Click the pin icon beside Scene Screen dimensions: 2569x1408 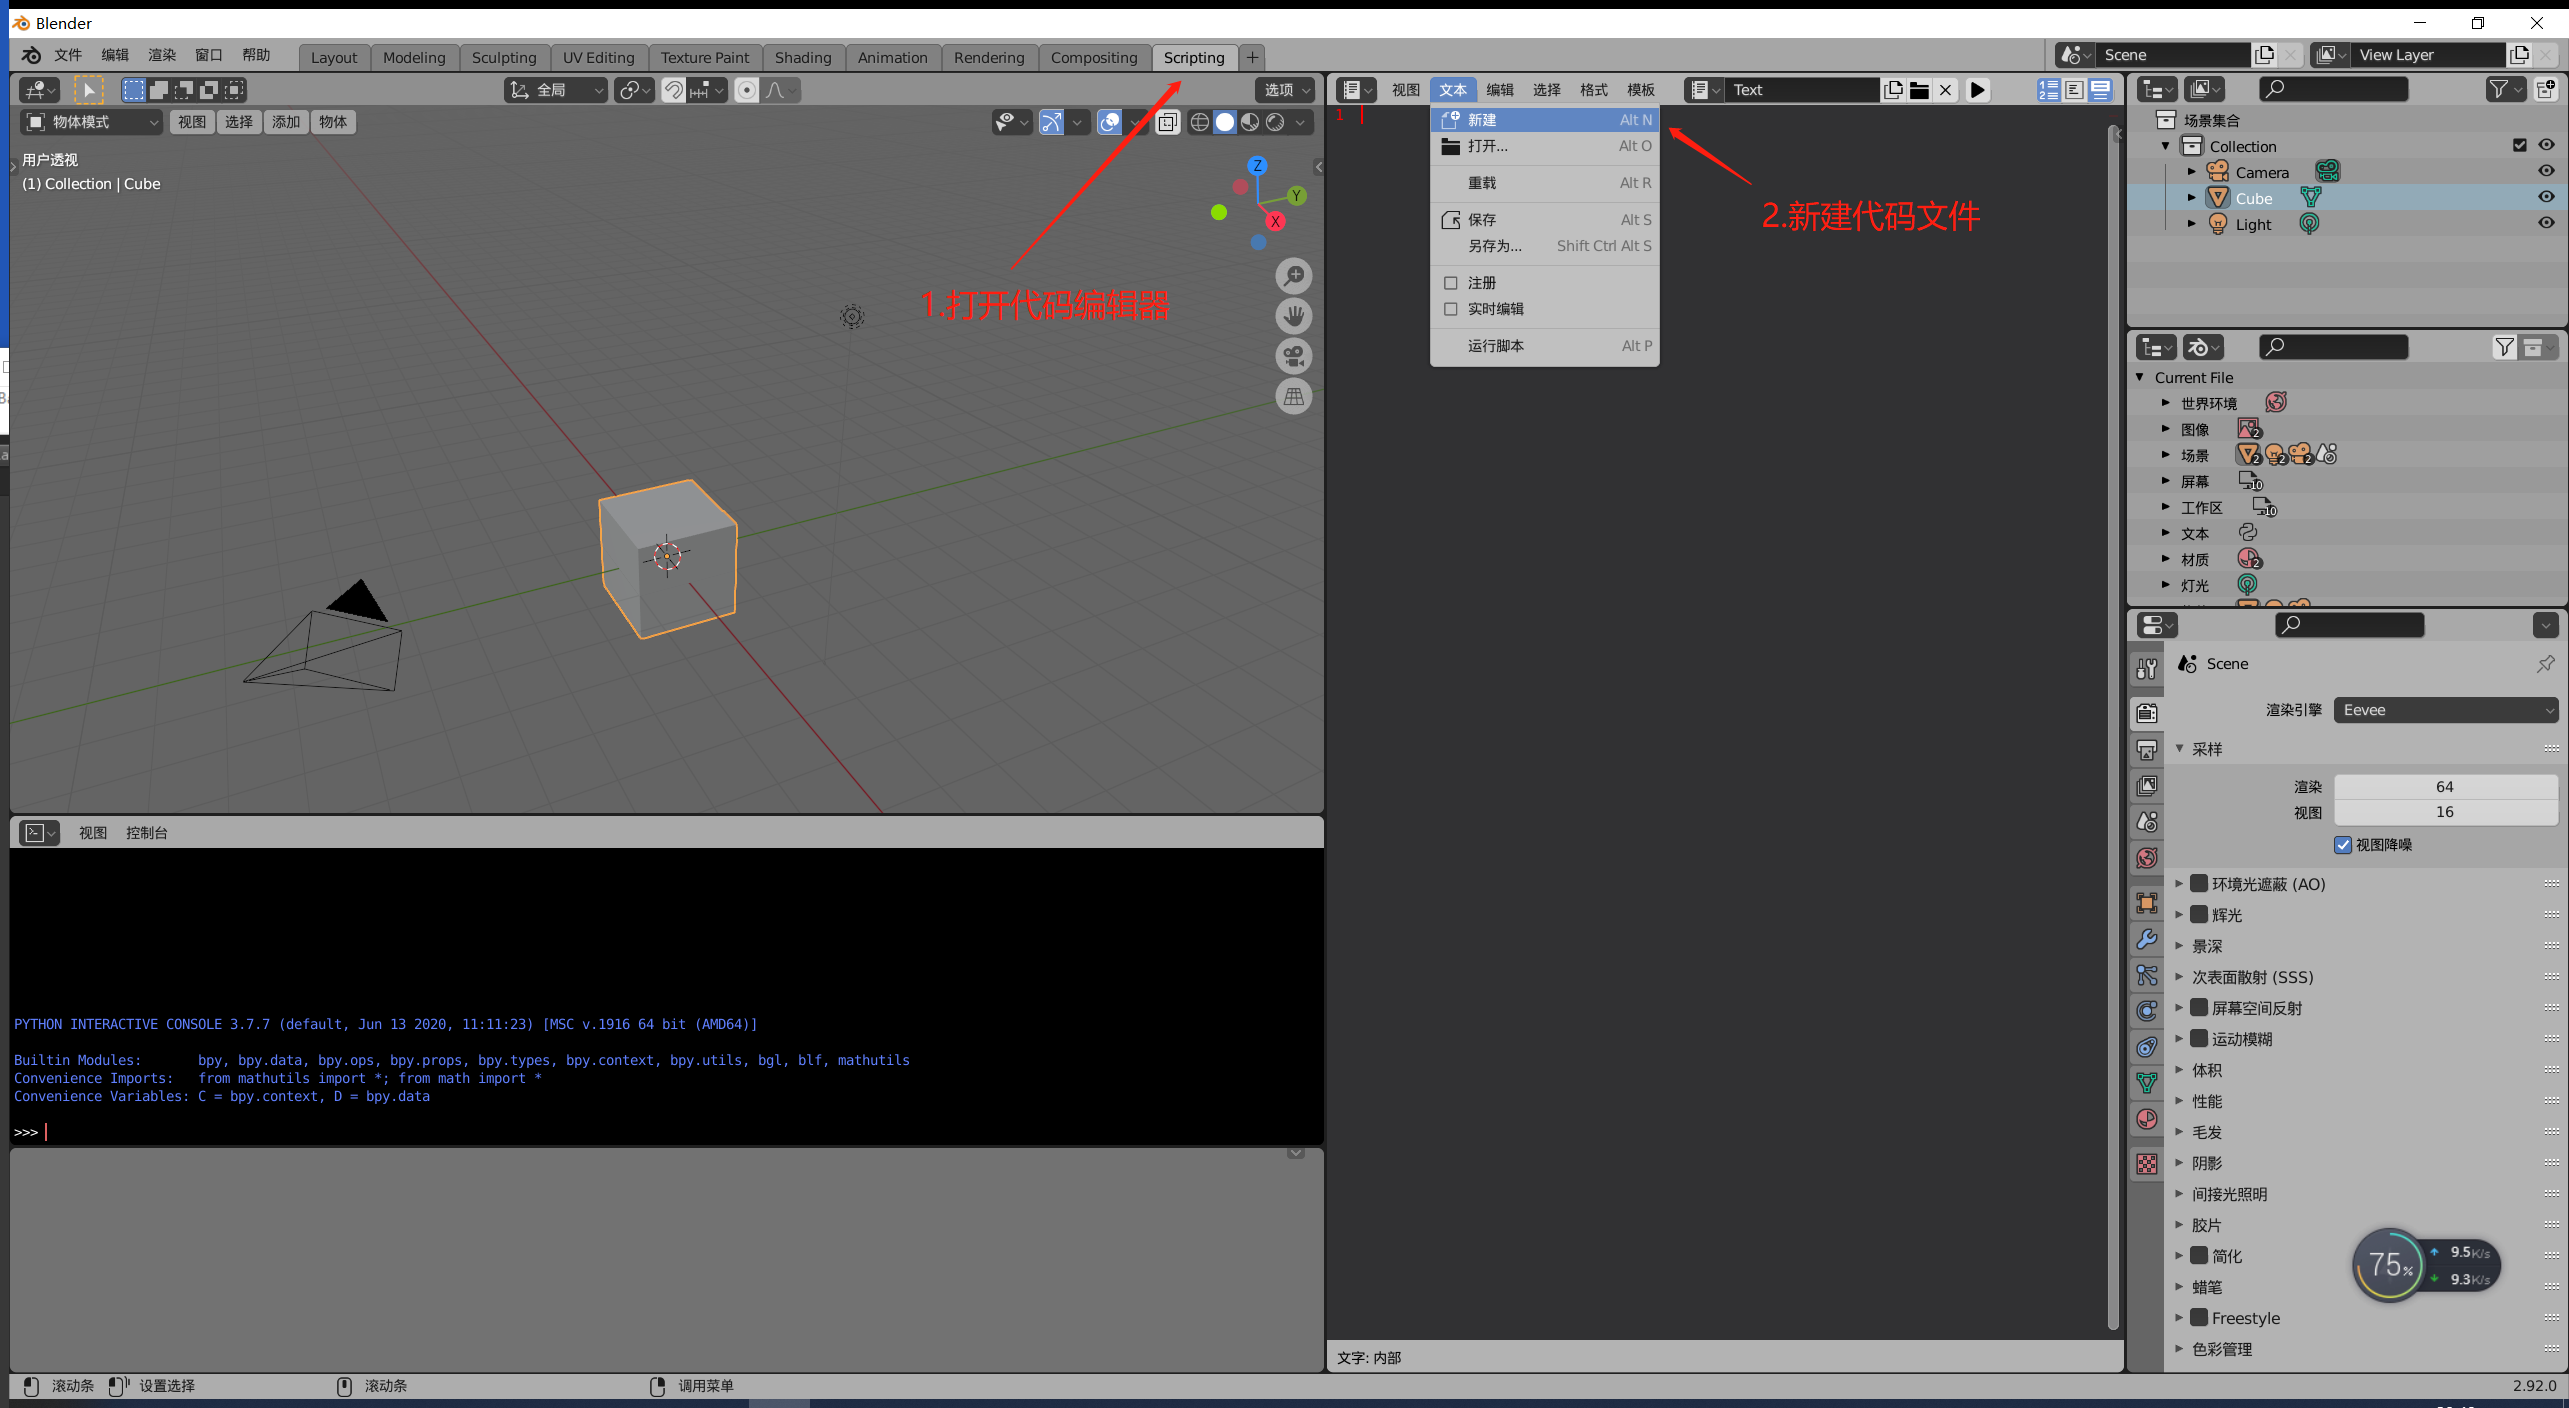[2545, 664]
